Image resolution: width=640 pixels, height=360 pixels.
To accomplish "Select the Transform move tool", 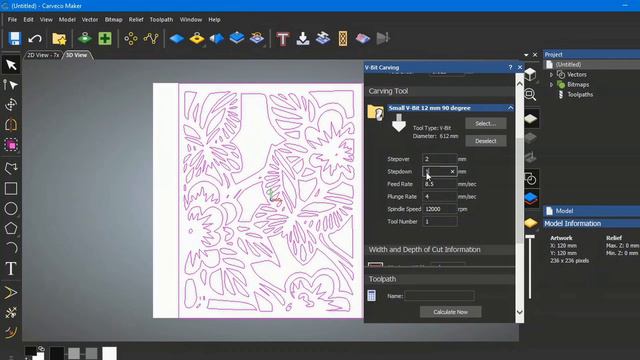I will pyautogui.click(x=11, y=105).
